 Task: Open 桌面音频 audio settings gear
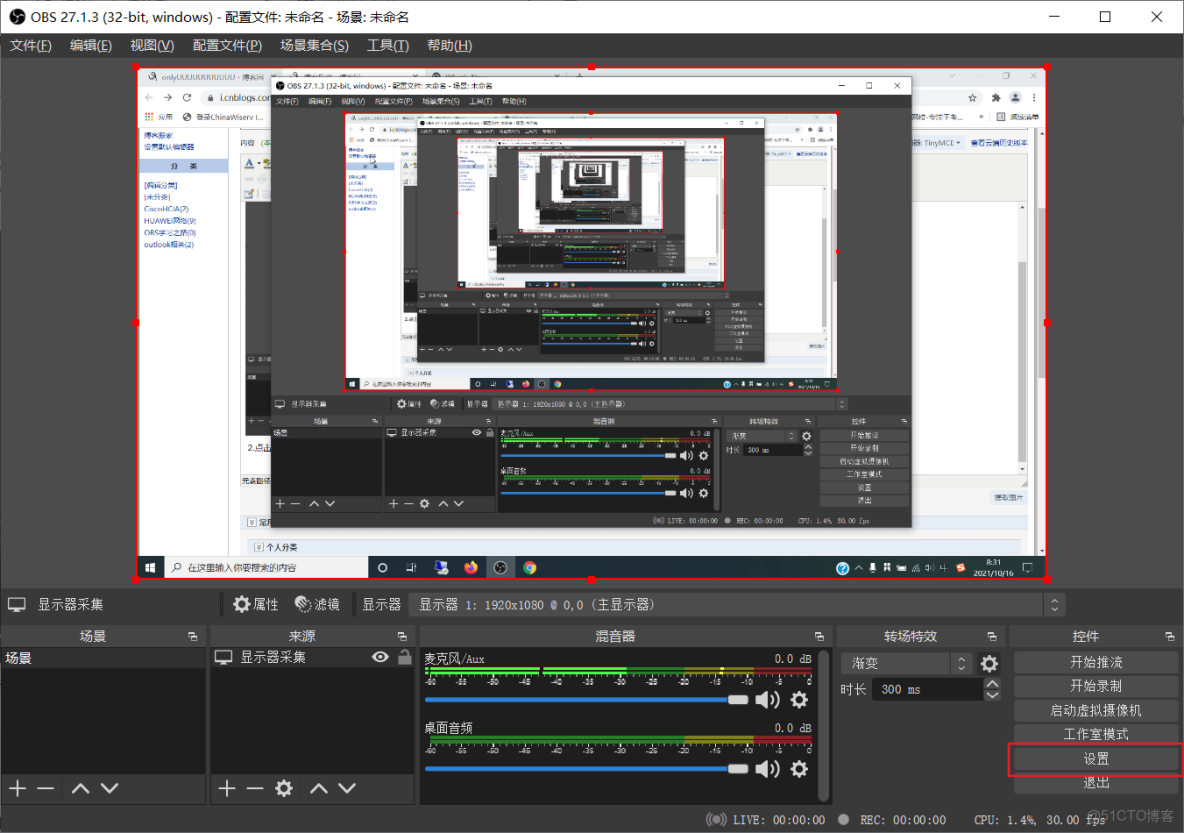coord(799,769)
